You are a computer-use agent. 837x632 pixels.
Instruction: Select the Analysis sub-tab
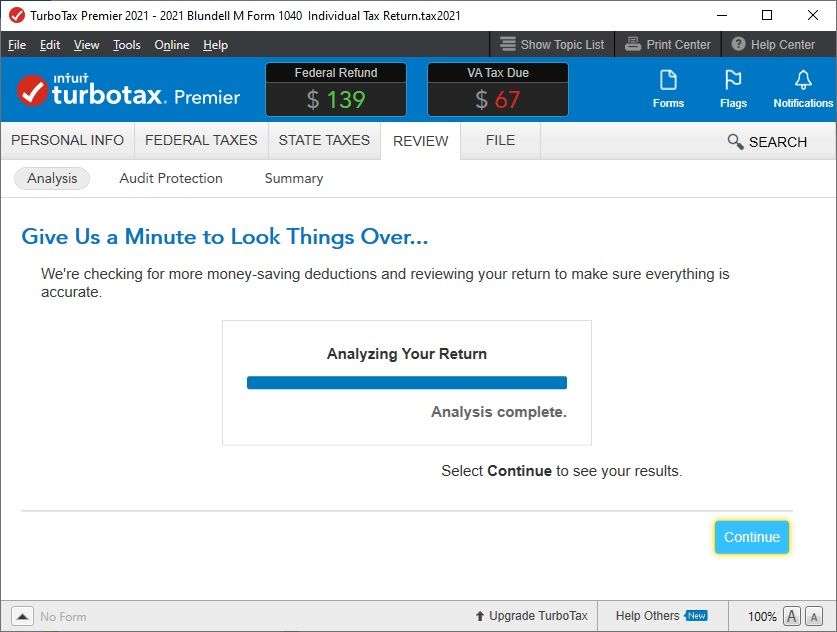pos(52,178)
